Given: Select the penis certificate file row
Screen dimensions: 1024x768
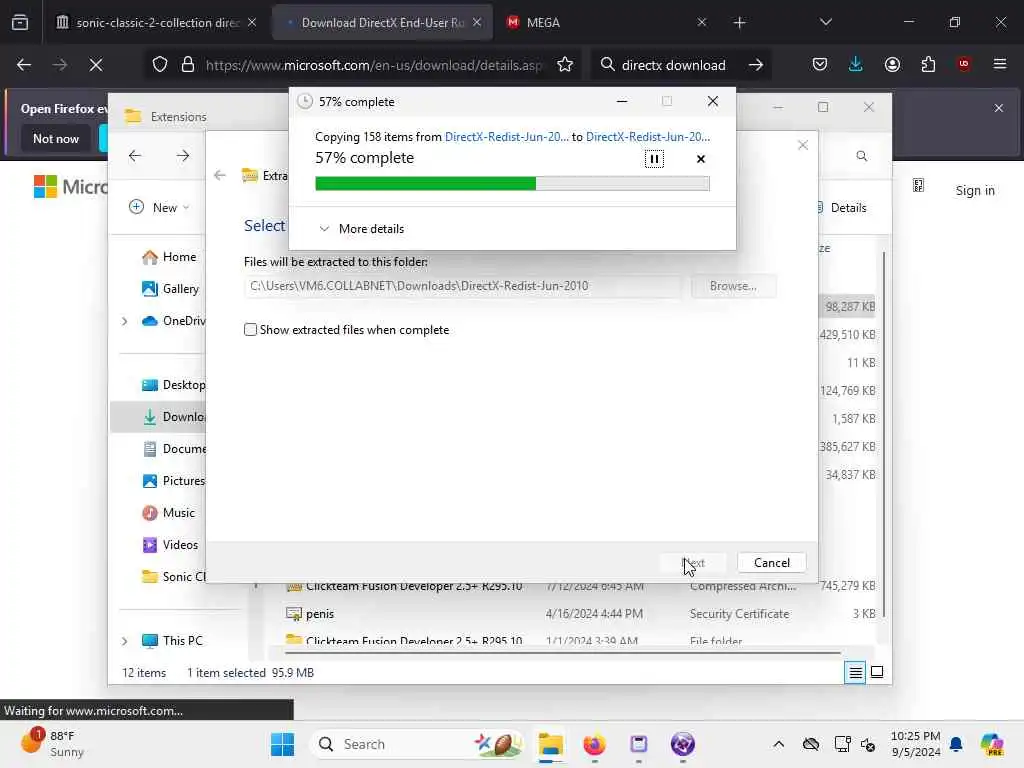Looking at the screenshot, I should point(580,613).
